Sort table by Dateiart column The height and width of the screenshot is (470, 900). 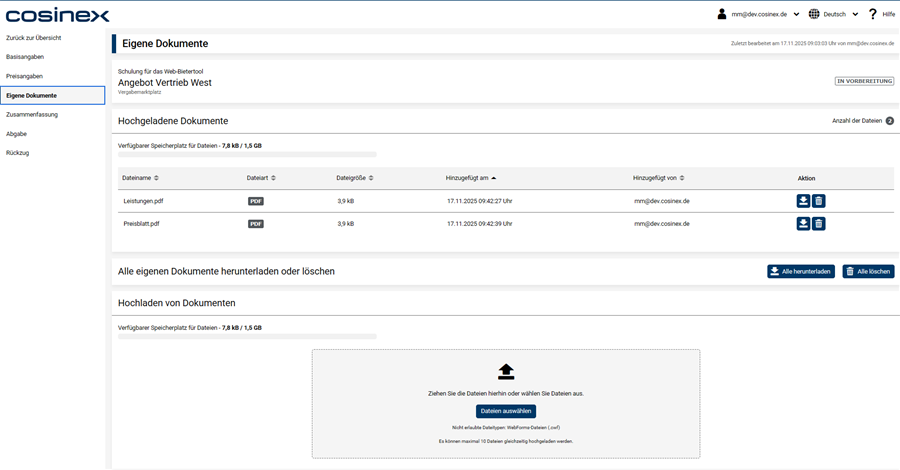point(261,178)
